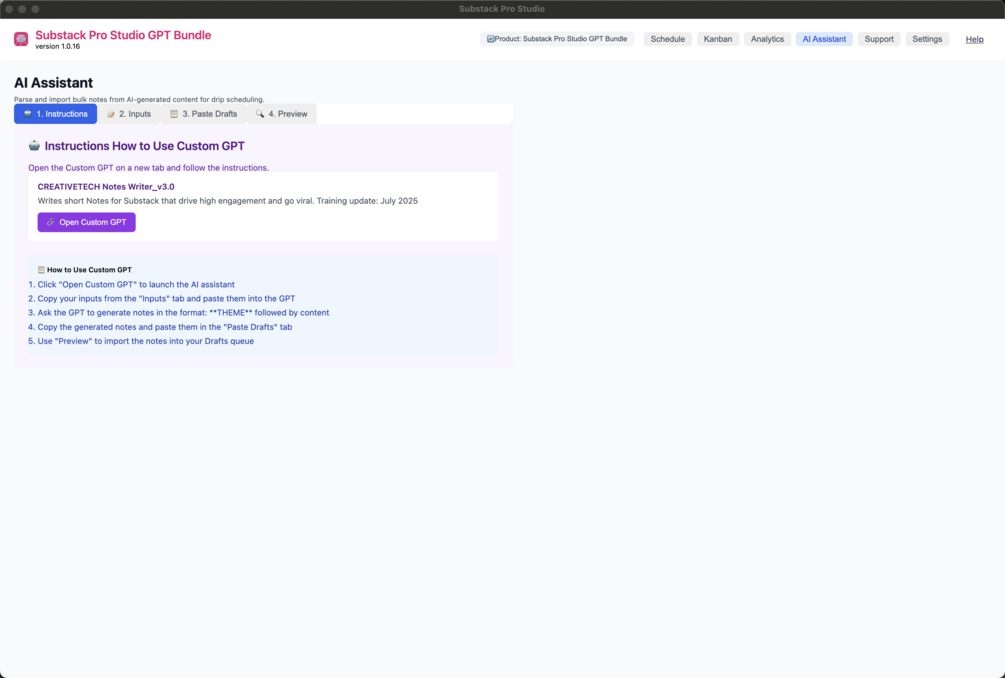Open the 2. Inputs tab
Viewport: 1005px width, 678px height.
[129, 114]
